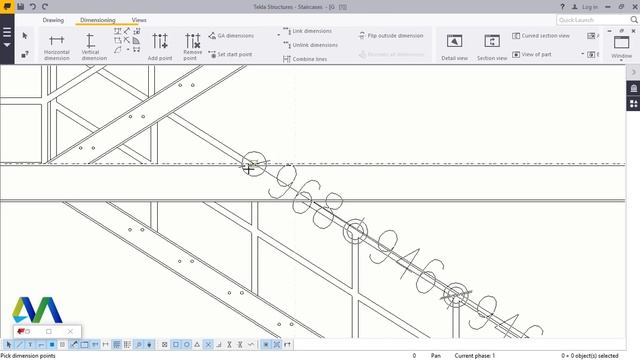The image size is (640, 360).
Task: Click 'Current phase: 1' in status bar
Action: 474,356
